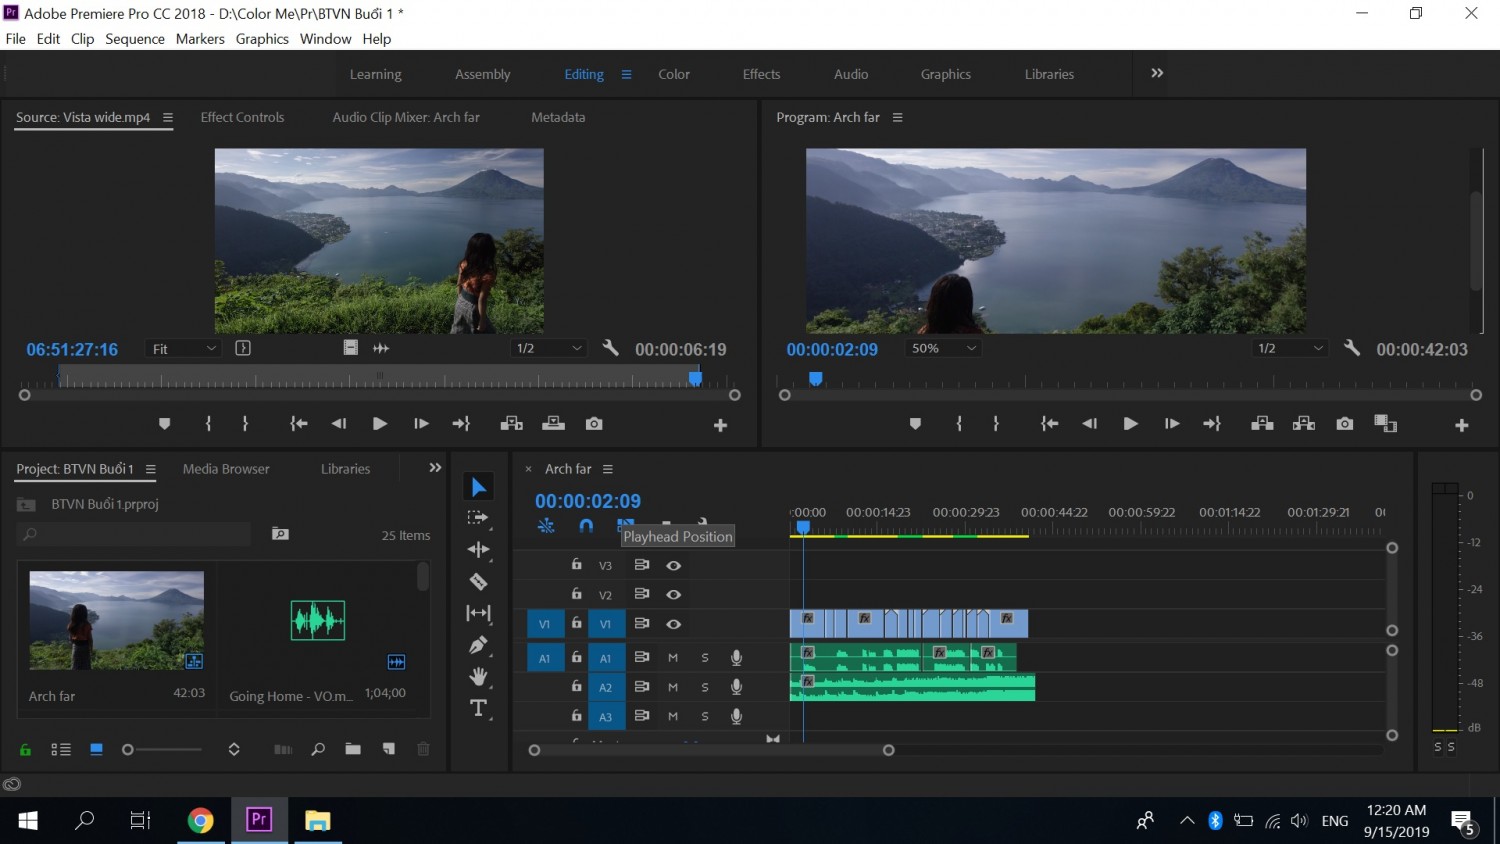Select the Type tool
Screen dimensions: 1500x844
478,708
